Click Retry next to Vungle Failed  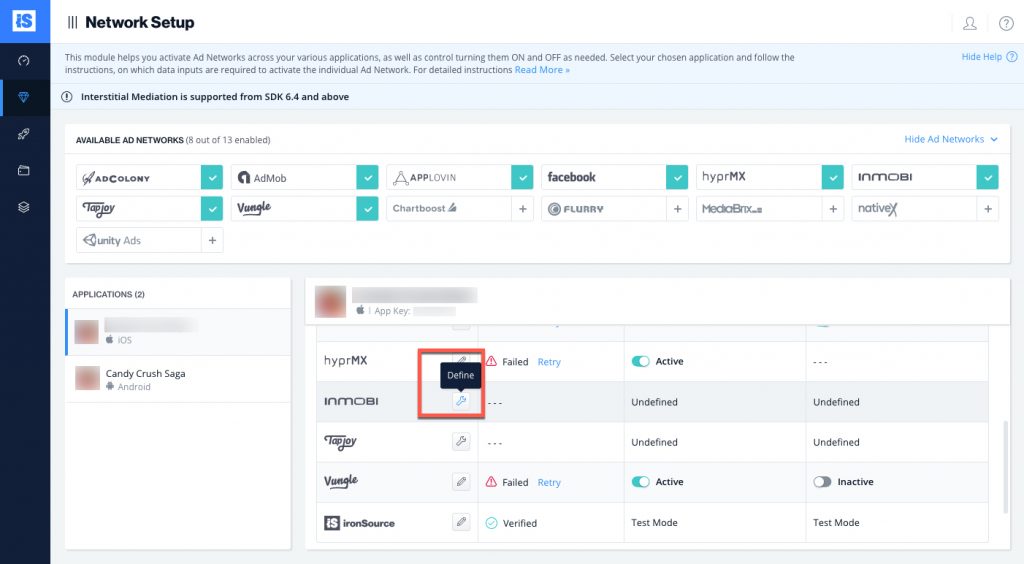point(549,482)
